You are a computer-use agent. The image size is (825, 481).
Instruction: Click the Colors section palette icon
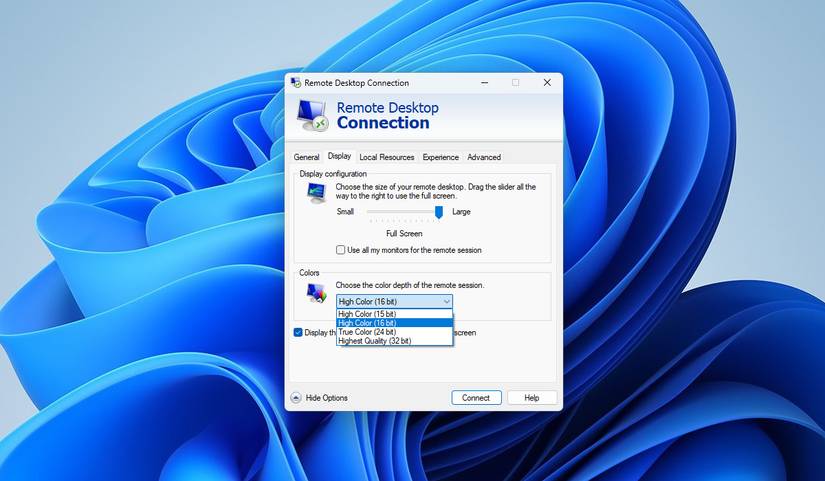(x=317, y=293)
